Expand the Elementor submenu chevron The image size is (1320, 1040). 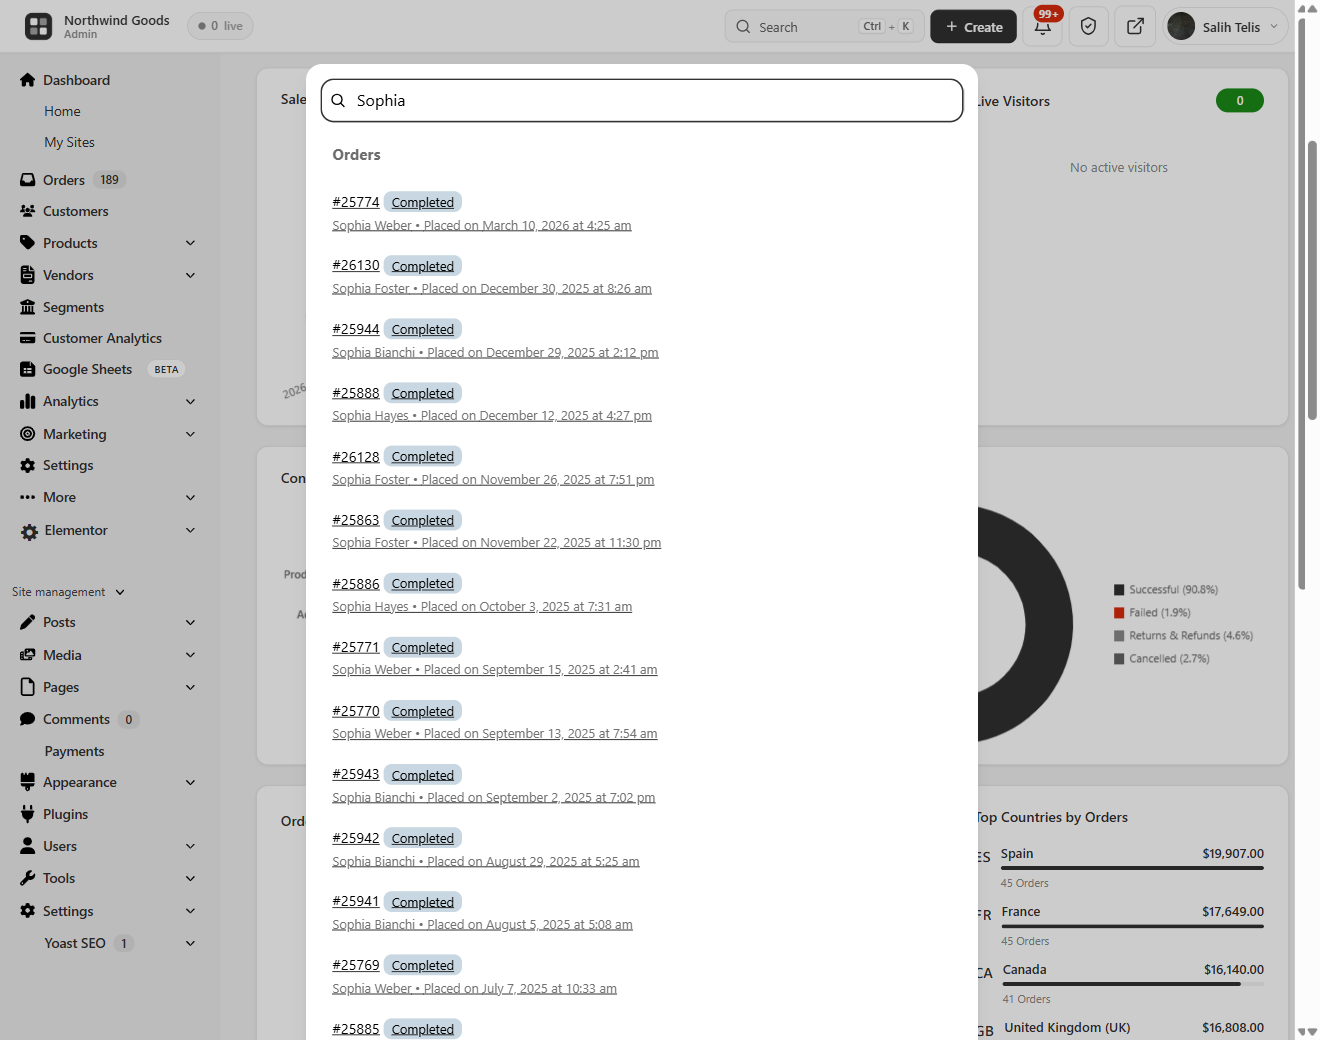click(190, 530)
